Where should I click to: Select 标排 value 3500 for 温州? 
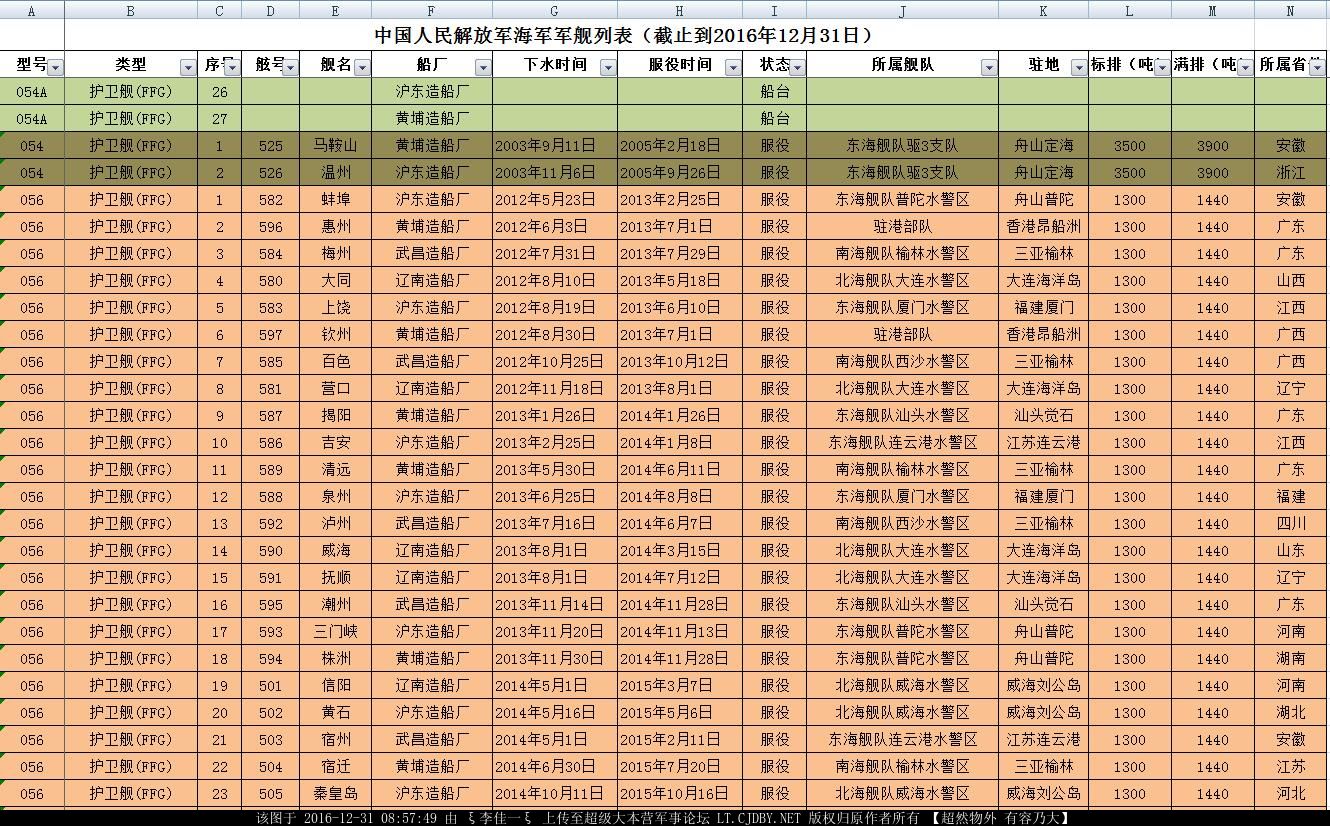(1130, 172)
